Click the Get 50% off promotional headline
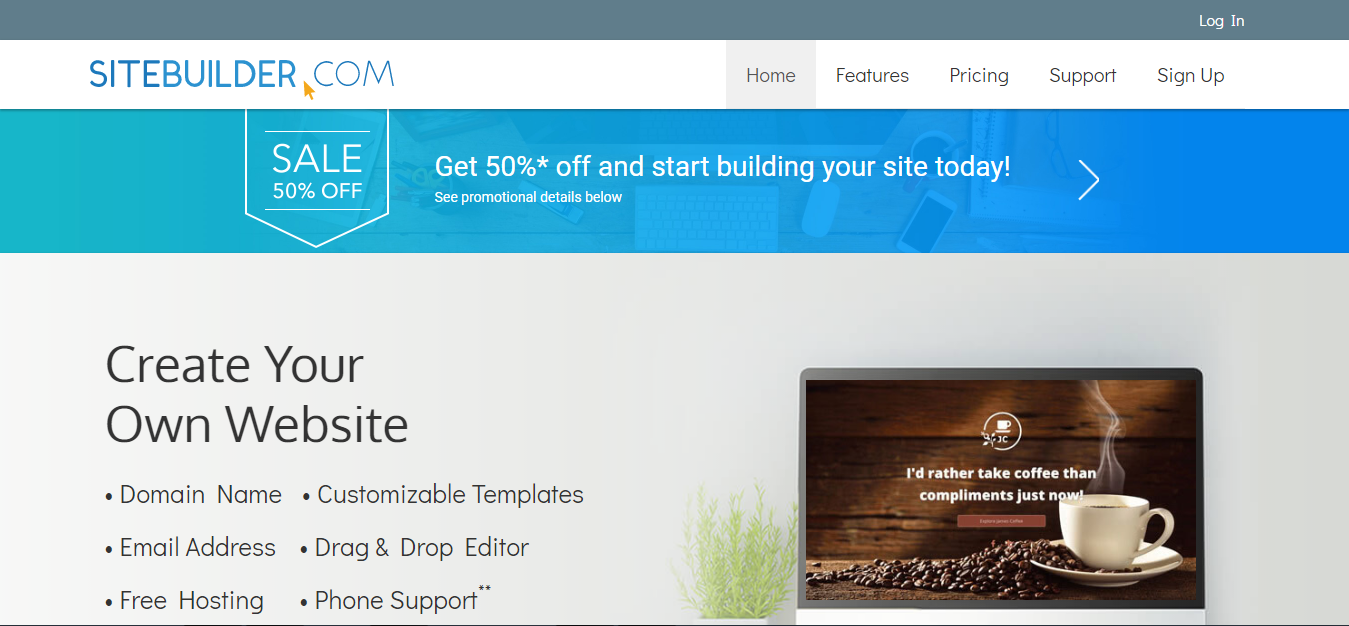This screenshot has width=1349, height=626. 722,166
